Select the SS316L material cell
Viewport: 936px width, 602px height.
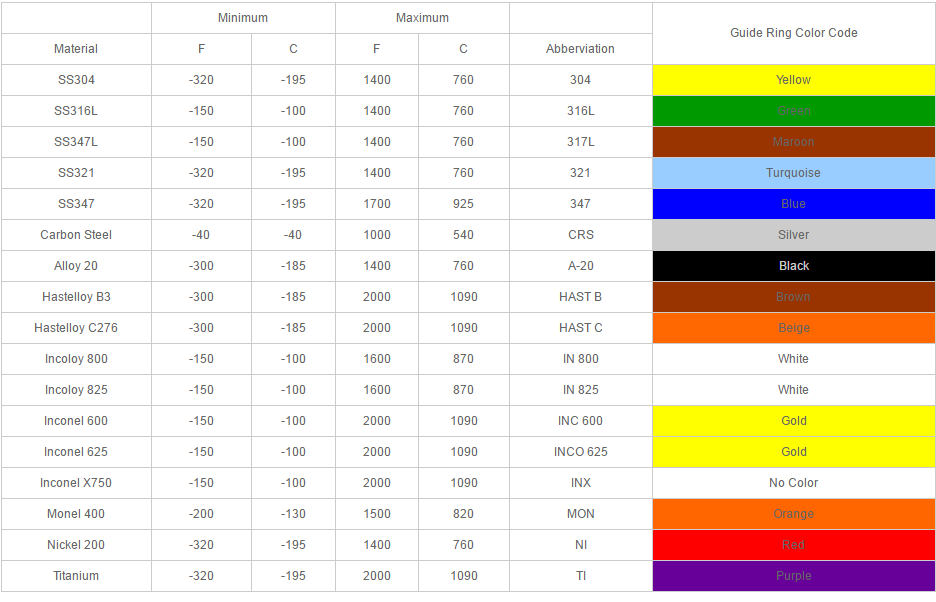(76, 111)
